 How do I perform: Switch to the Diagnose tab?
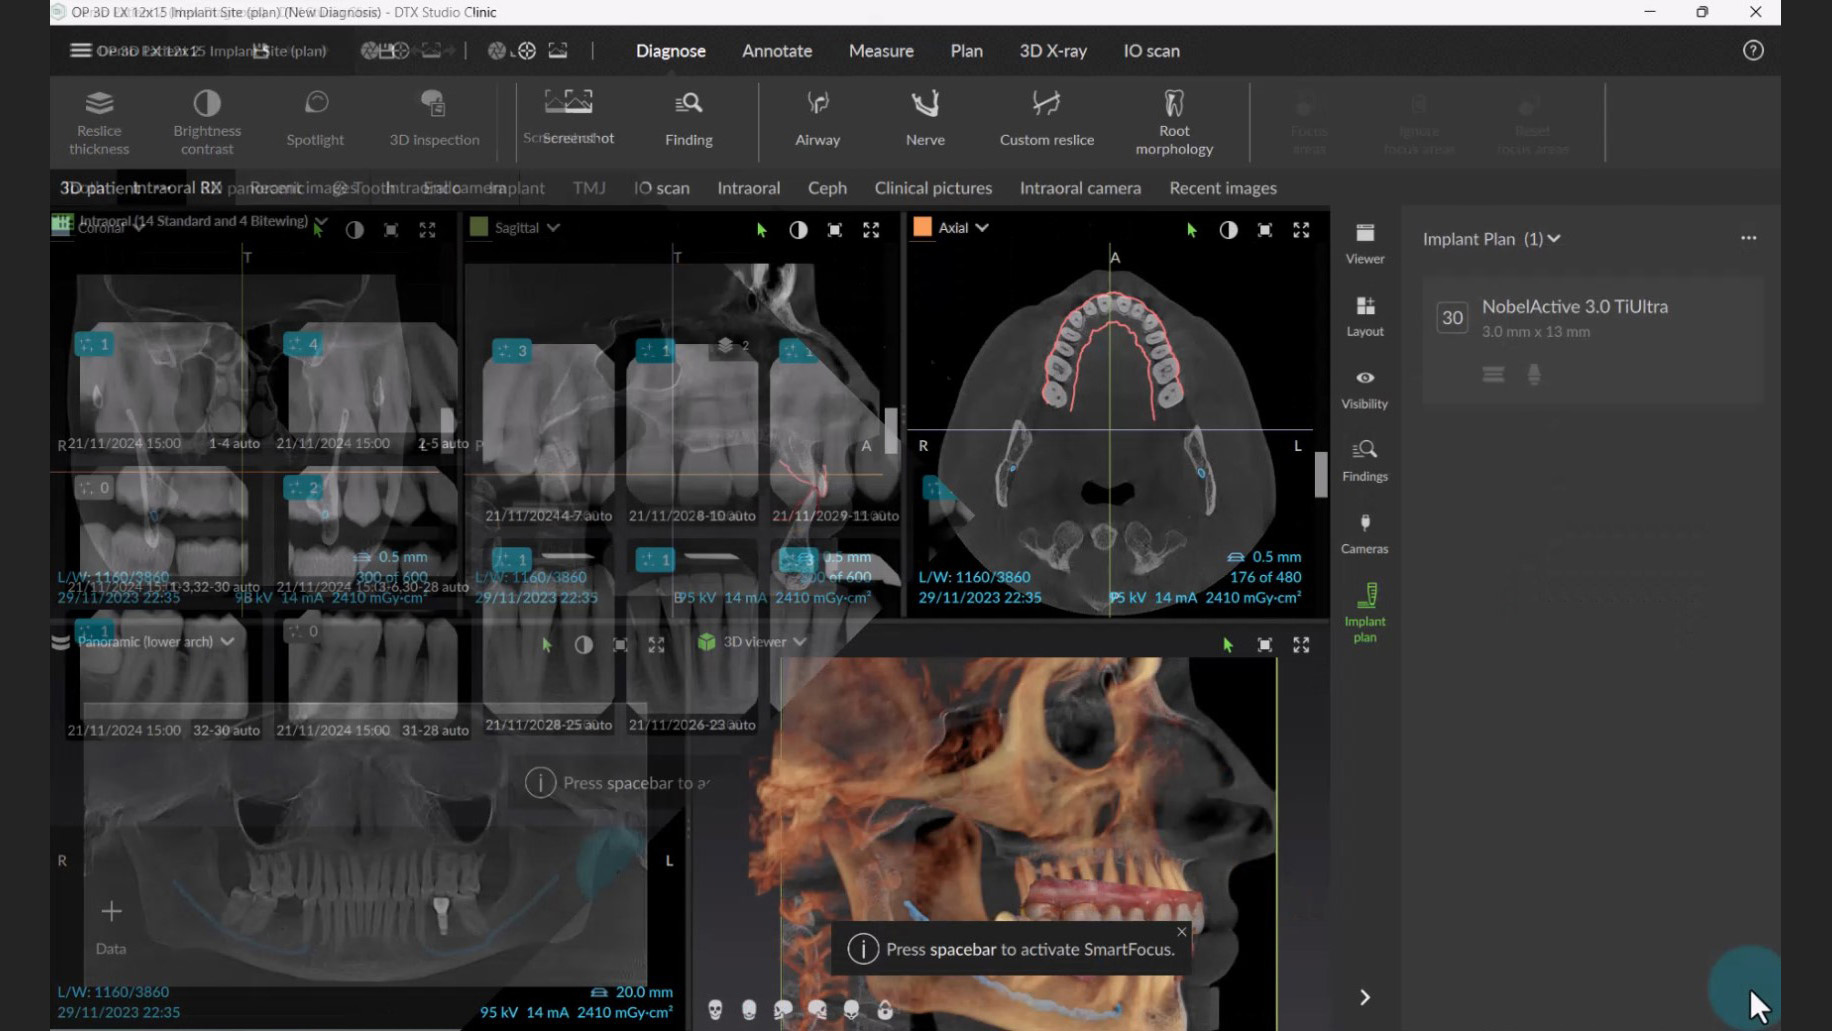pyautogui.click(x=671, y=51)
